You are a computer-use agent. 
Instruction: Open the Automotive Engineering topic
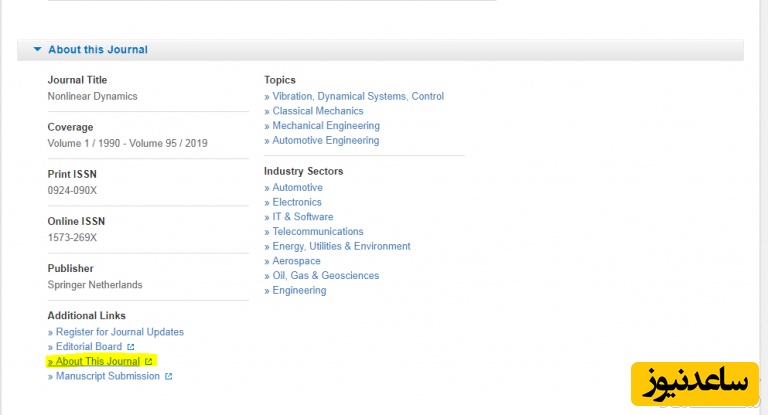click(x=325, y=141)
